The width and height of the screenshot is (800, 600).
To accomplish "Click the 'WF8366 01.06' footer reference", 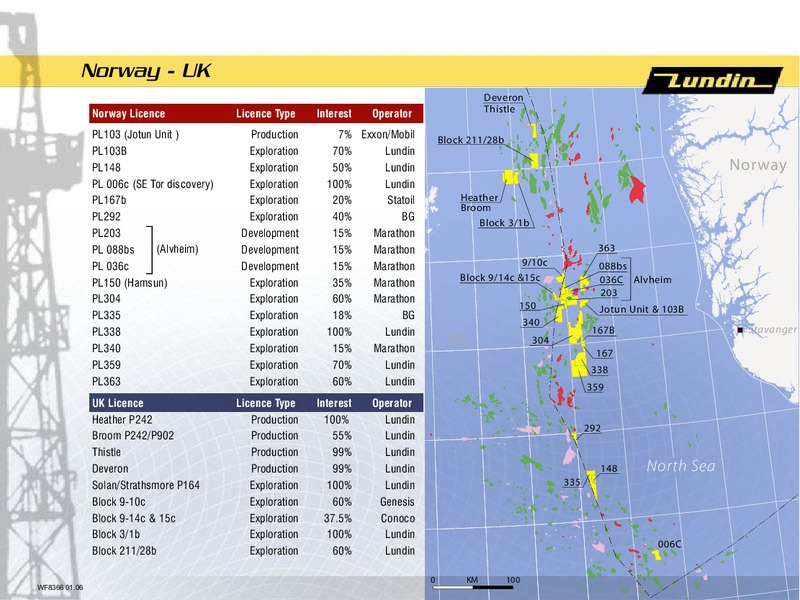I will point(60,587).
